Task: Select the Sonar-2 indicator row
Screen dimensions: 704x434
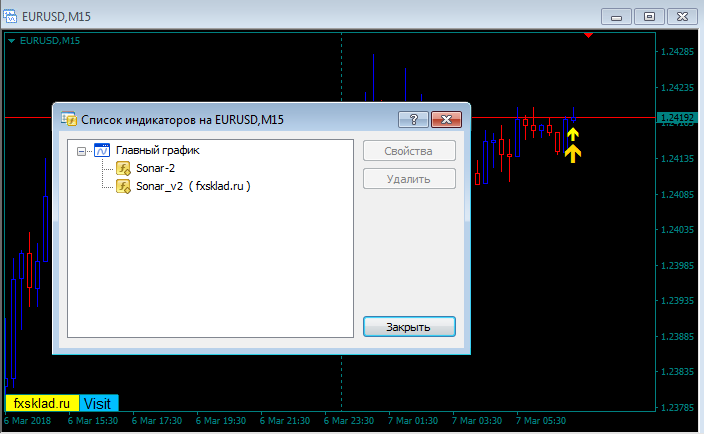Action: (x=155, y=168)
